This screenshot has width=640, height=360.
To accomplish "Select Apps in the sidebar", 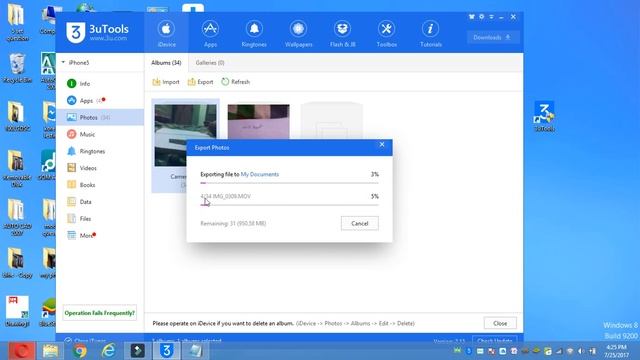I will point(100,100).
